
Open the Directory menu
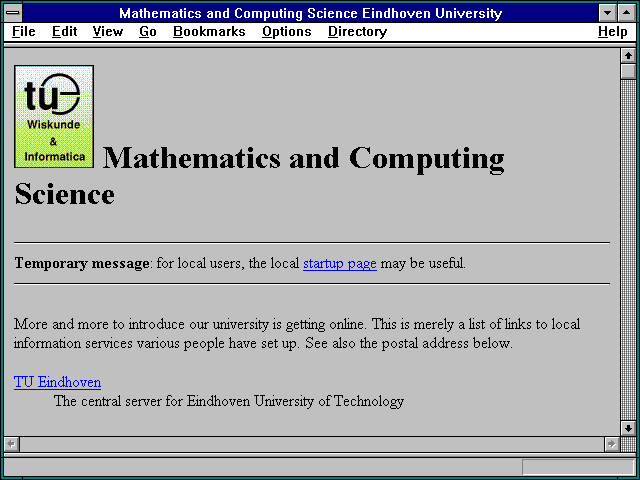tap(358, 32)
